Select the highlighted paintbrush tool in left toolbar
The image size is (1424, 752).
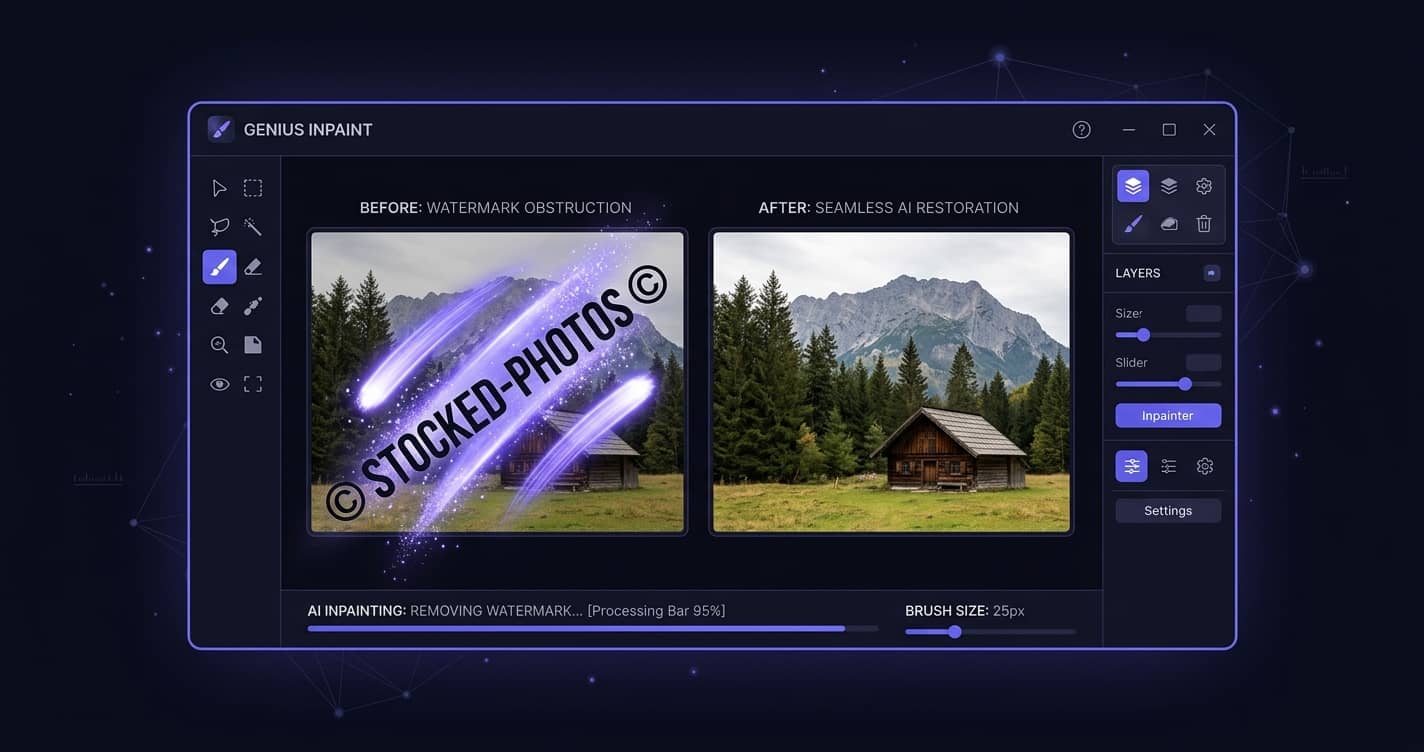(x=219, y=267)
